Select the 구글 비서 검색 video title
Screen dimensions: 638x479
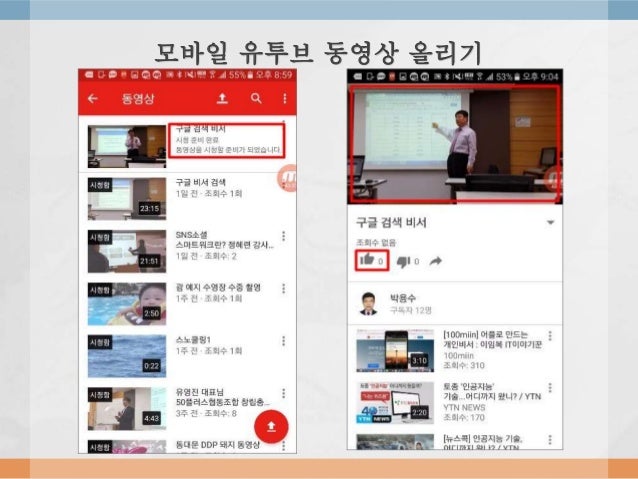point(201,182)
